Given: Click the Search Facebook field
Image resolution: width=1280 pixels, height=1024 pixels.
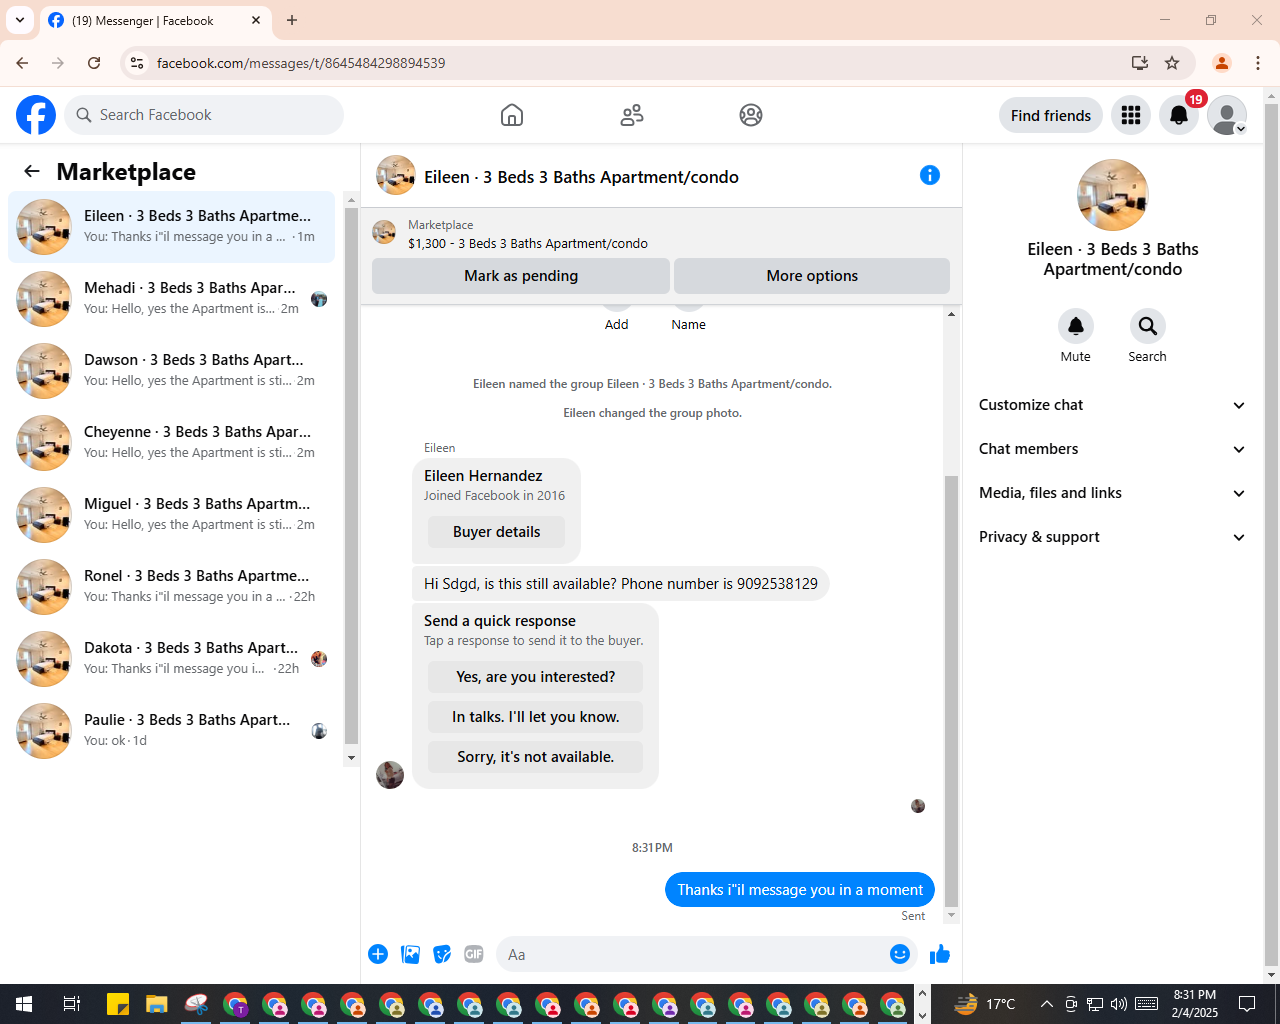Looking at the screenshot, I should click(204, 115).
